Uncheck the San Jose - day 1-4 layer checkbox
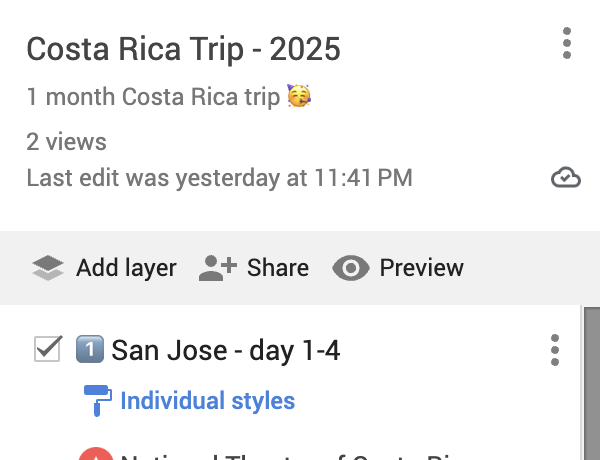Screen dimensions: 600x460 [x=48, y=350]
